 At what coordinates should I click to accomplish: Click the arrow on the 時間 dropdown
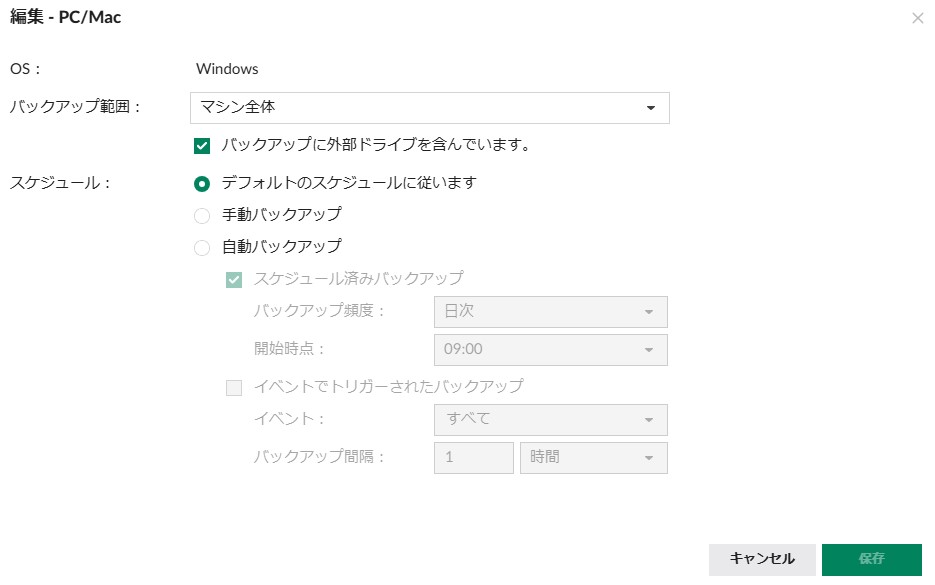[649, 458]
